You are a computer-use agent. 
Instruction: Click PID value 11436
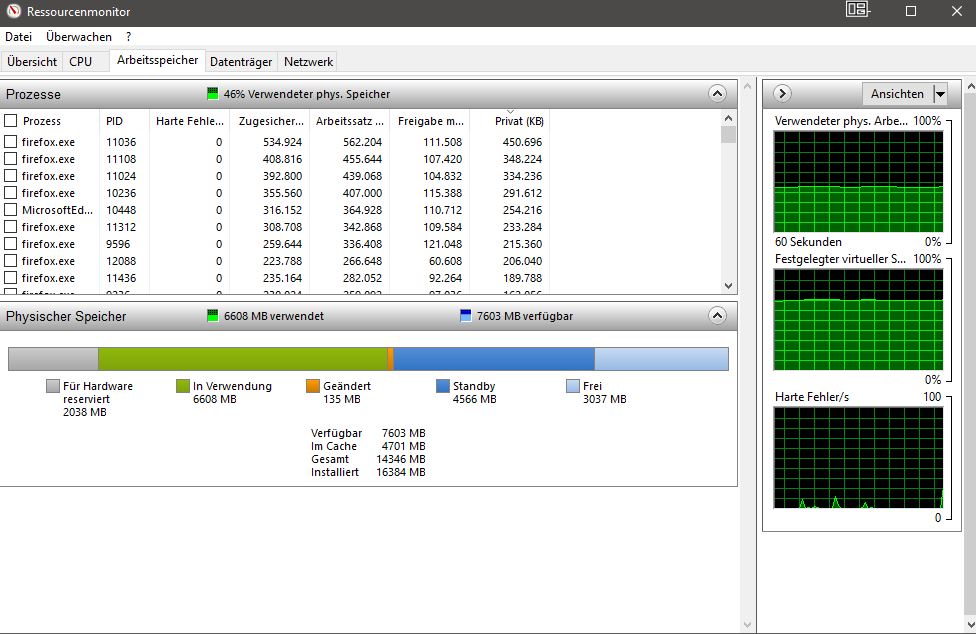pos(121,278)
